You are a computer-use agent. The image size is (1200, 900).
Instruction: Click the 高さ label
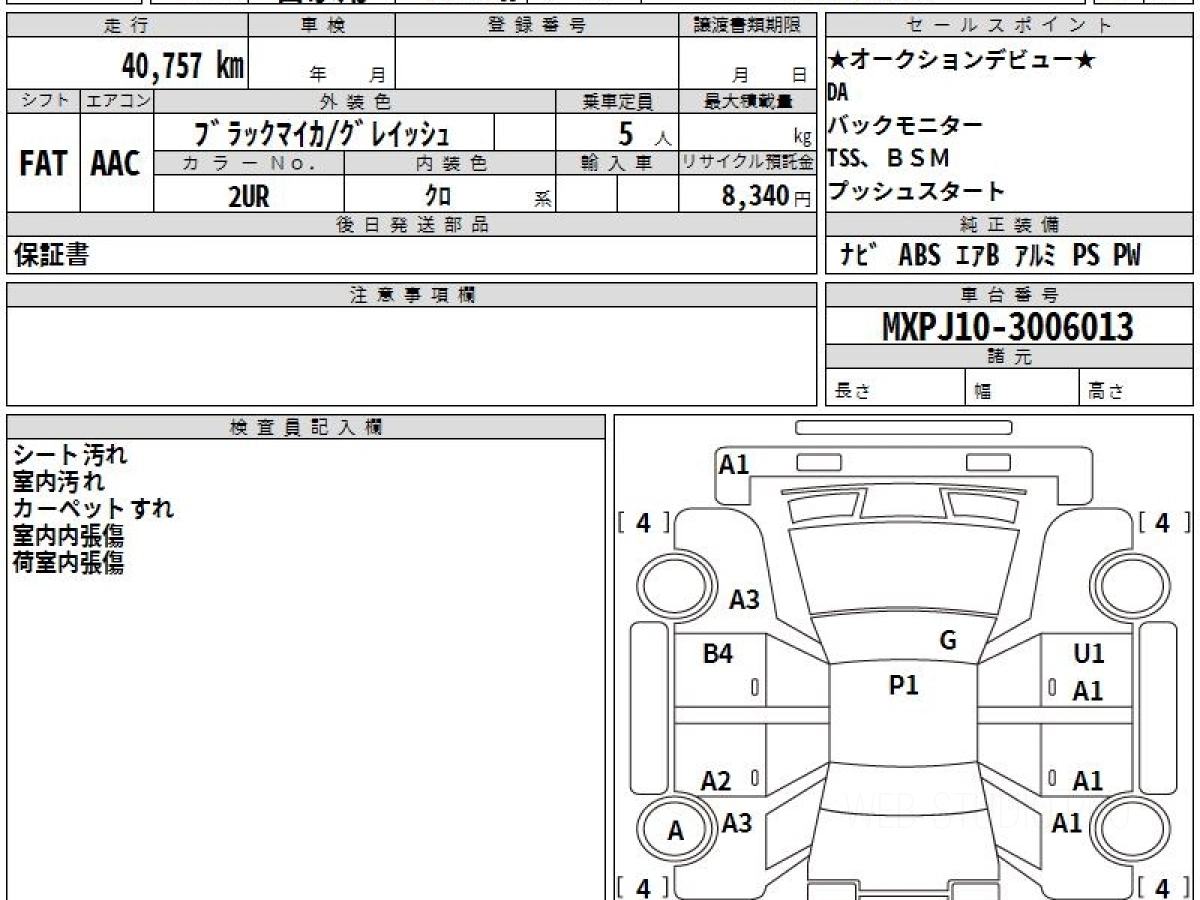click(1107, 392)
